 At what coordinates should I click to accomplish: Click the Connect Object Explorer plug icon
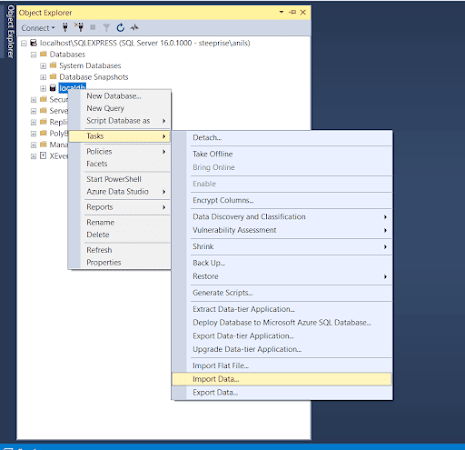(x=65, y=28)
